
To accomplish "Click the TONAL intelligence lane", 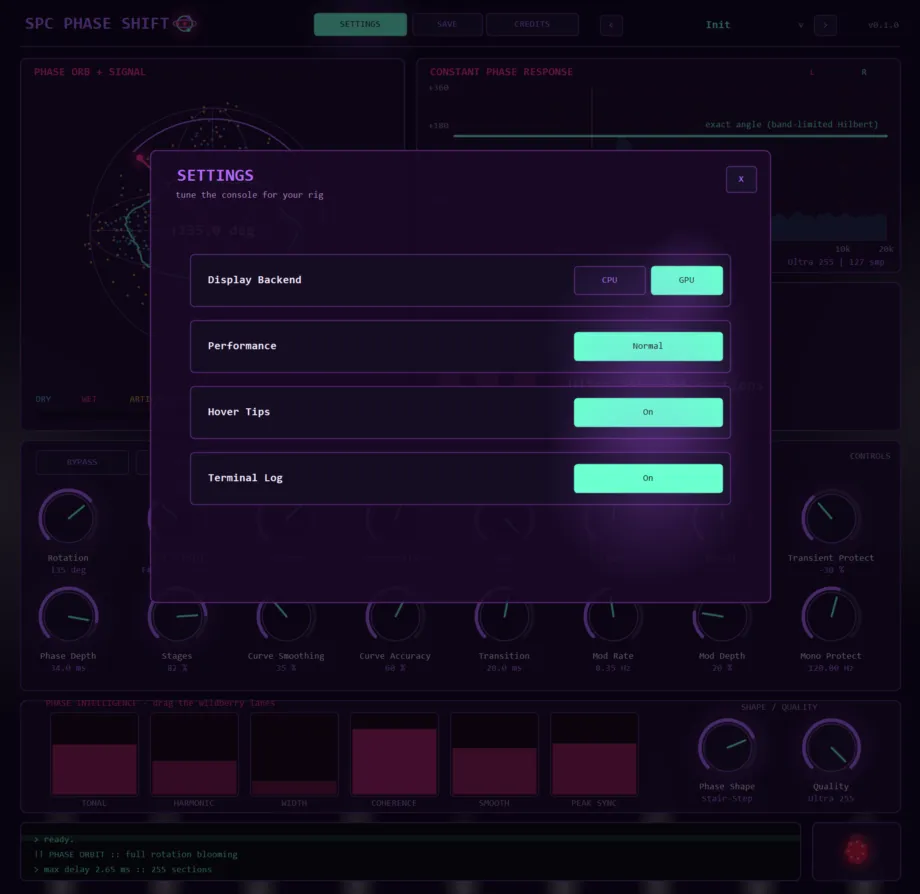I will click(x=94, y=754).
